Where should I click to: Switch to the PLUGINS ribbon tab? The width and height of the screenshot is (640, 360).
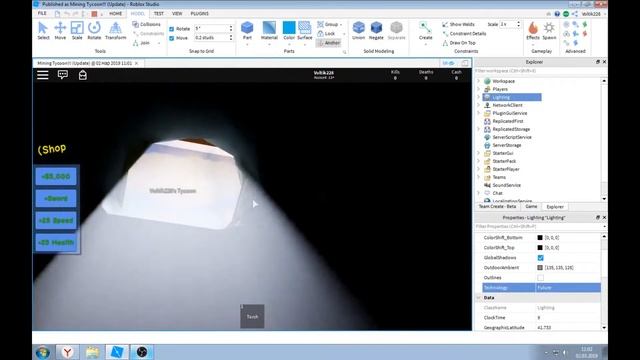pyautogui.click(x=200, y=13)
